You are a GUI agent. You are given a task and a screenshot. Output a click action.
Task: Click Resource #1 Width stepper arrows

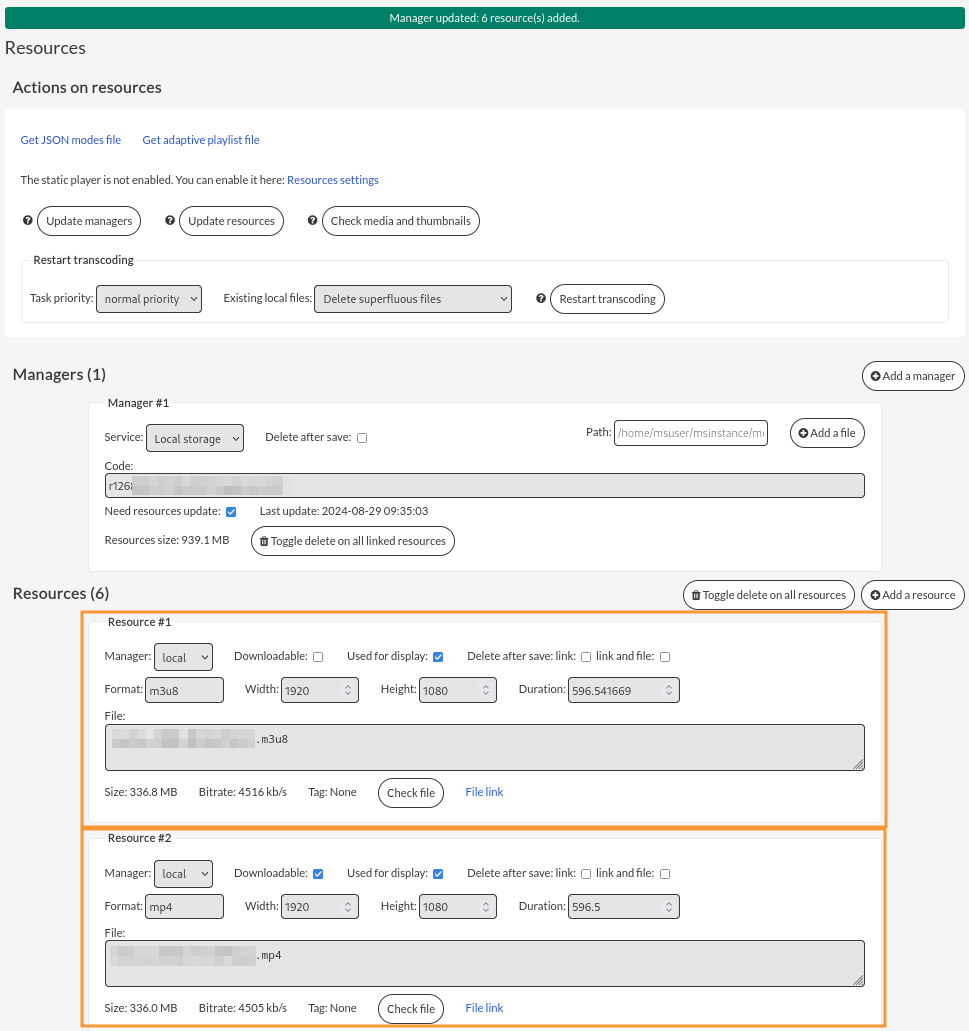pyautogui.click(x=348, y=690)
